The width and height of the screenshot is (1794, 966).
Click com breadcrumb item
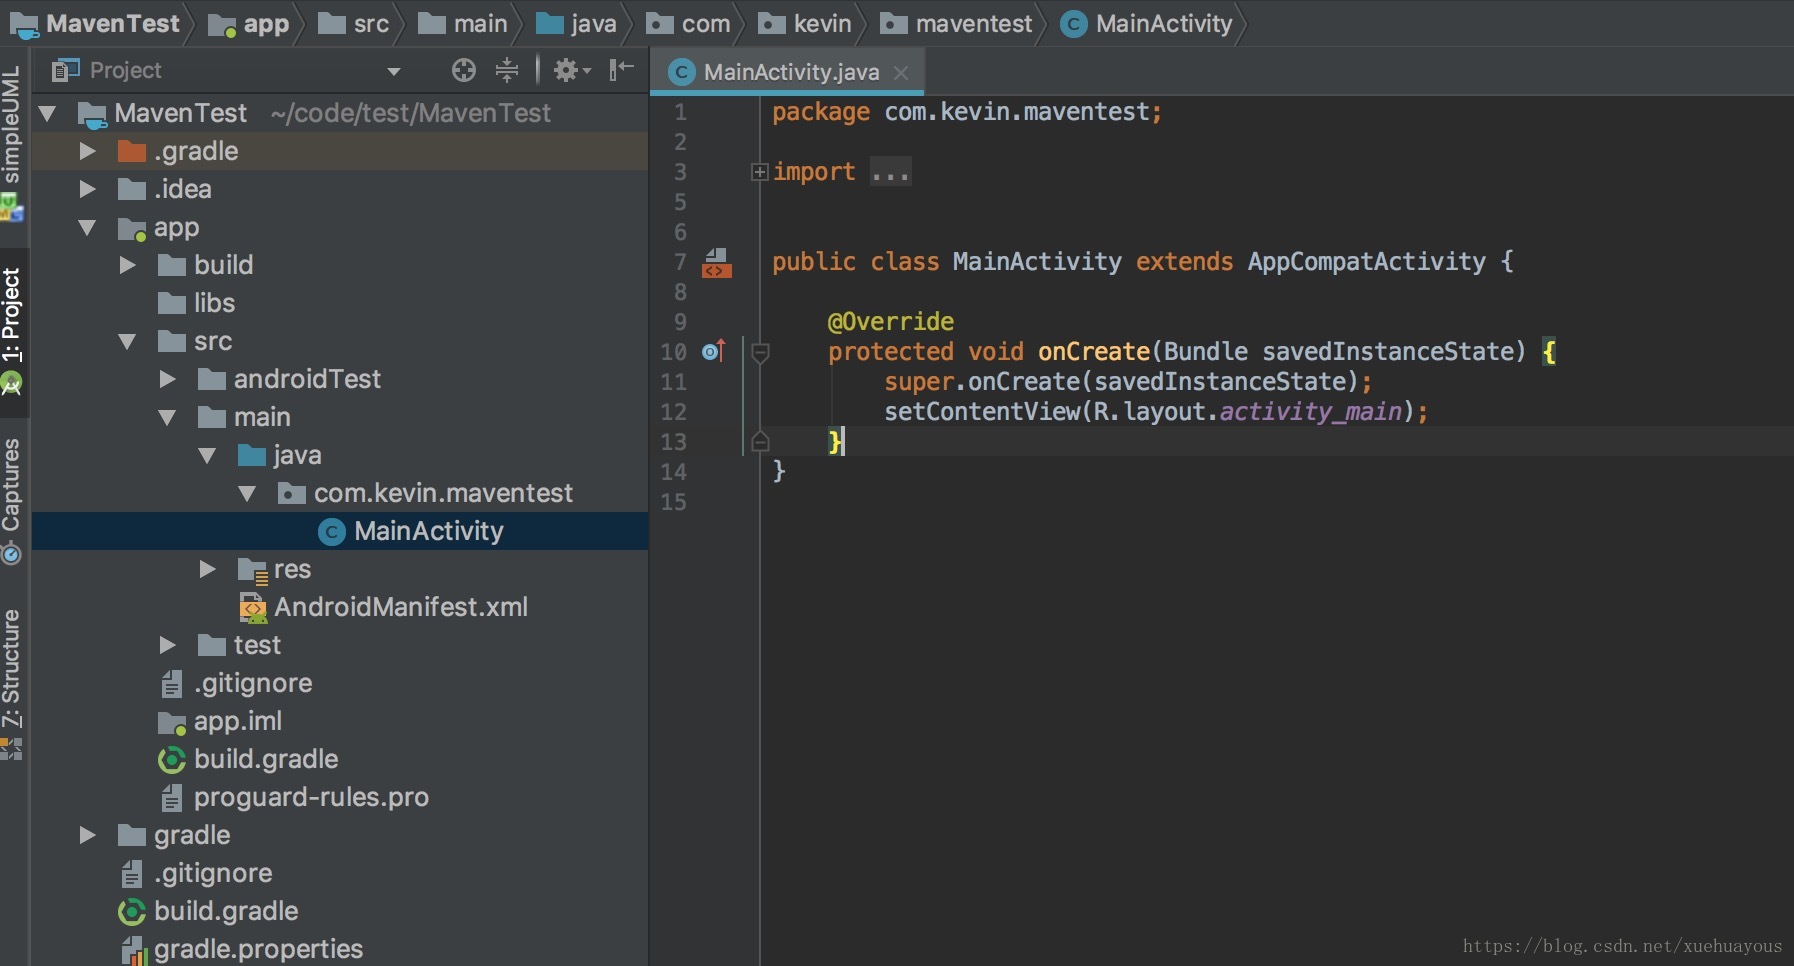[688, 24]
